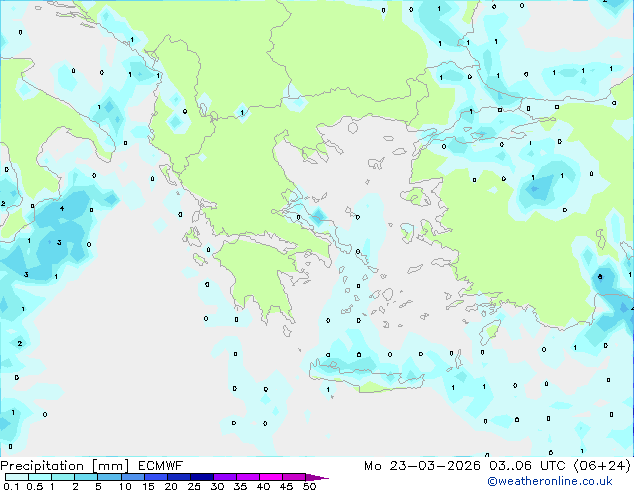Click the 2–5 mm legend swatch
This screenshot has width=634, height=490.
click(86, 477)
